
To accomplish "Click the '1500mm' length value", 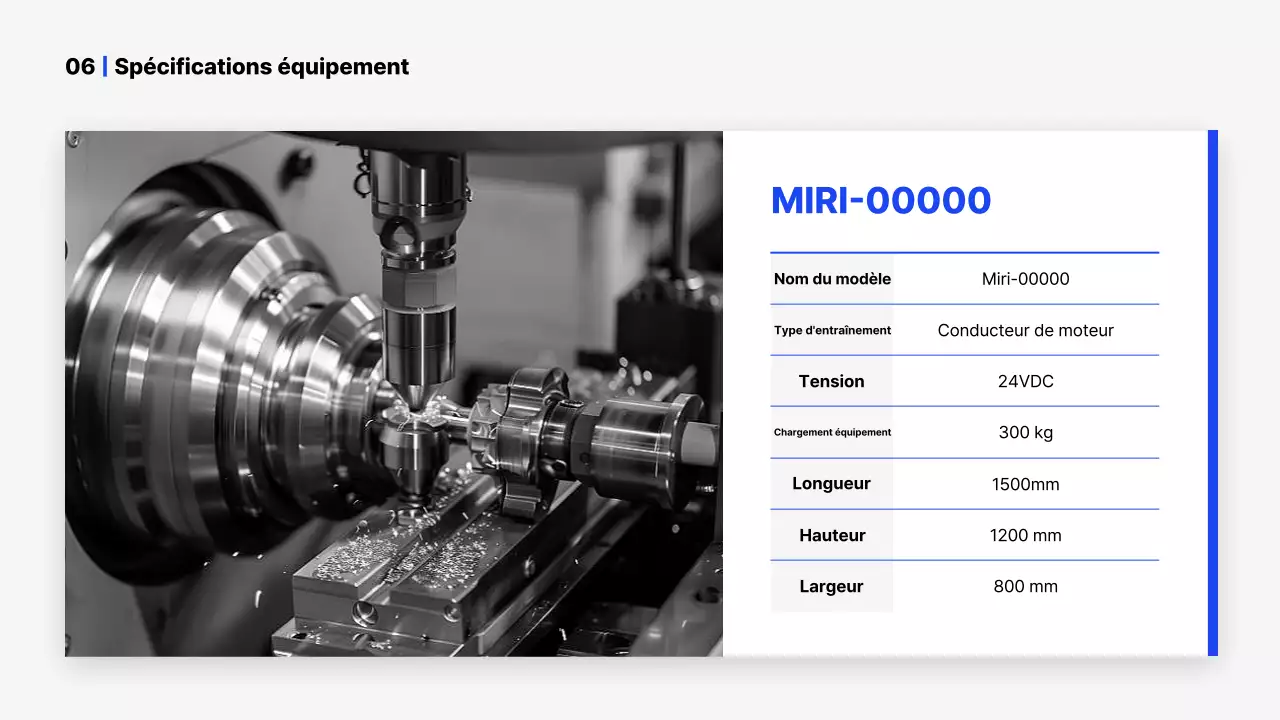I will point(1025,484).
